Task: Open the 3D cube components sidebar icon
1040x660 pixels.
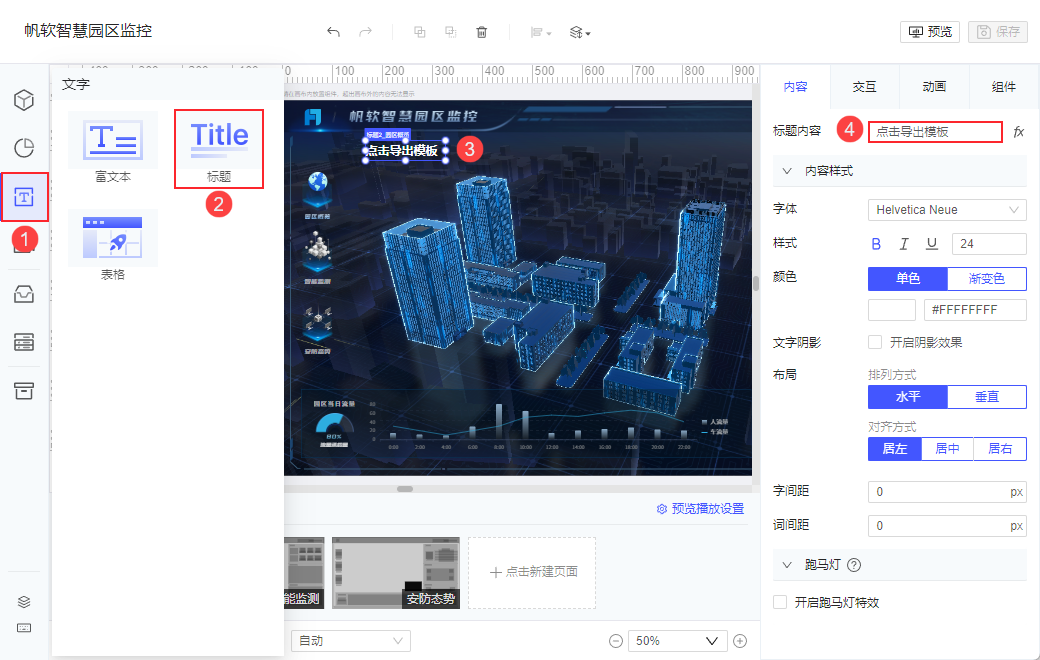Action: click(24, 100)
